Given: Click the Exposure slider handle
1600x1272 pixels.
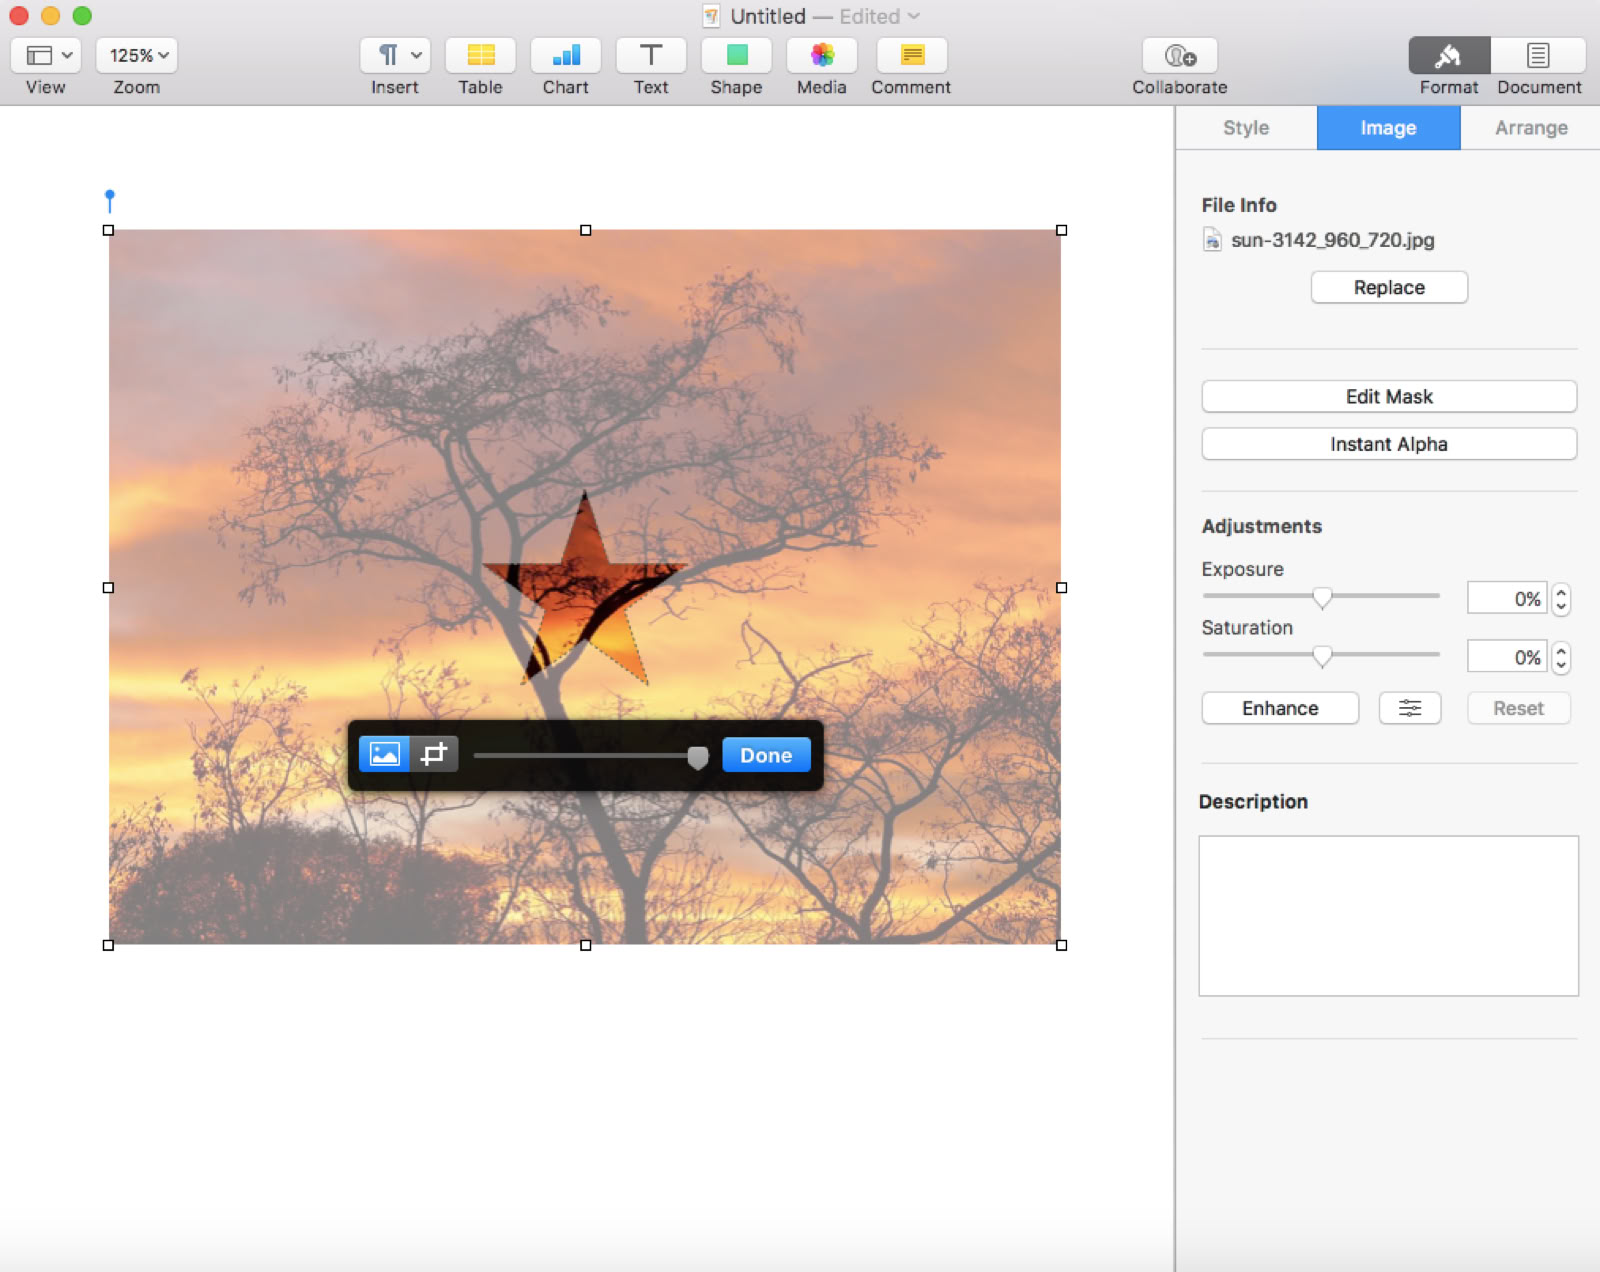Looking at the screenshot, I should point(1322,598).
